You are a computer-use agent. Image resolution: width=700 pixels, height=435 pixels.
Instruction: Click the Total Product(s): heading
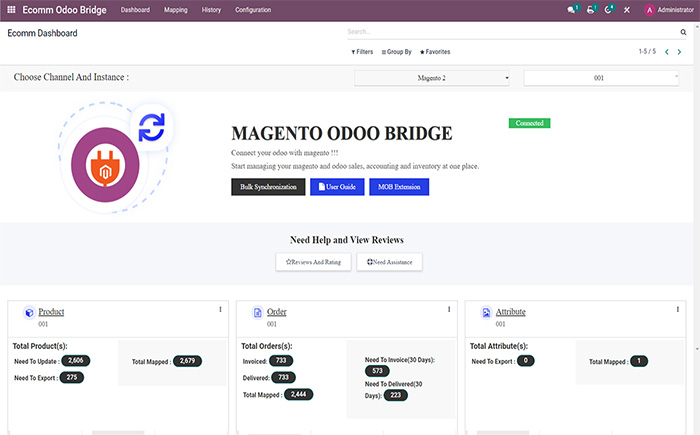[40, 346]
